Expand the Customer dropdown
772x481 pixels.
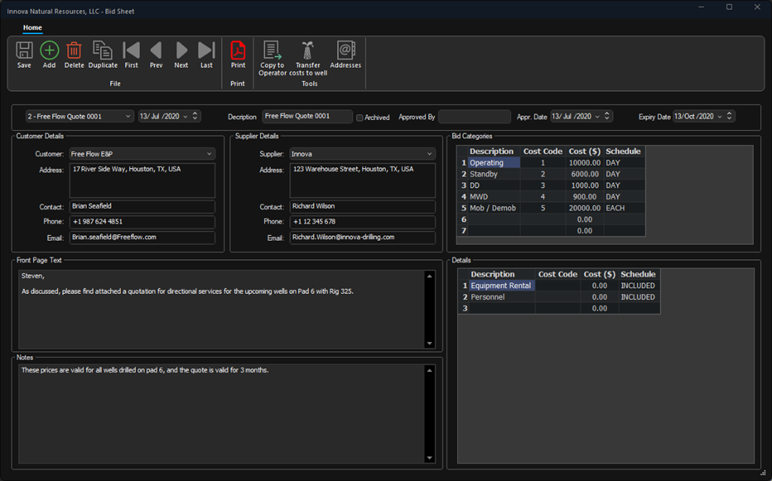click(x=209, y=154)
